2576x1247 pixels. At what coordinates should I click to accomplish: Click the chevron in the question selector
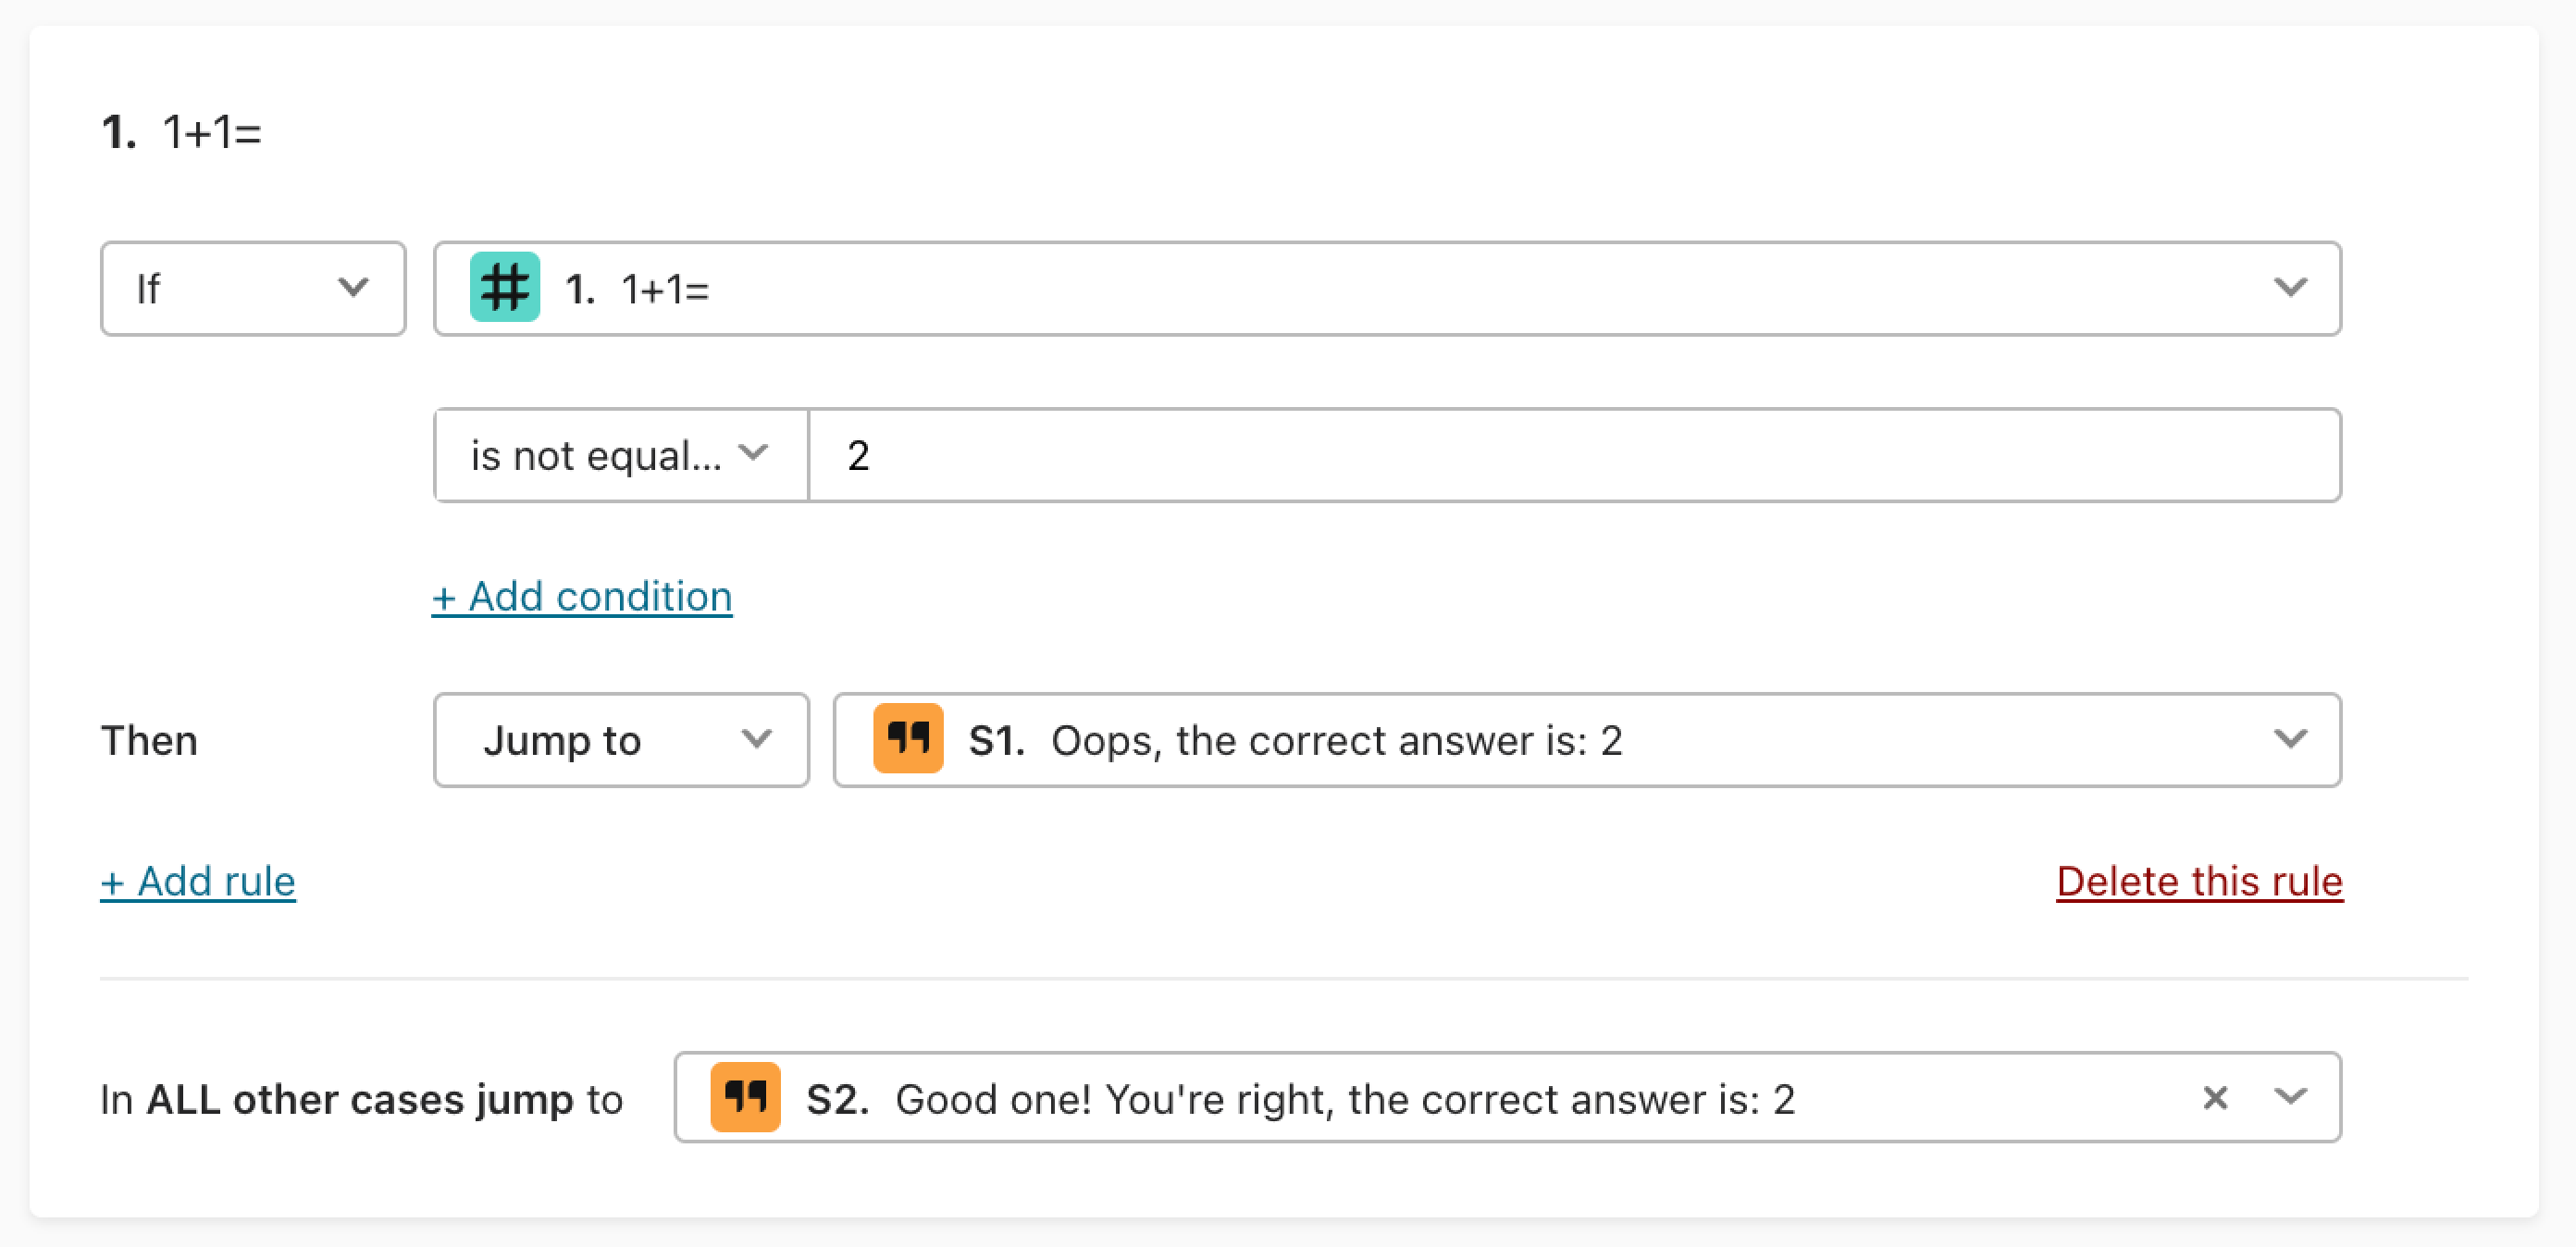tap(2290, 288)
